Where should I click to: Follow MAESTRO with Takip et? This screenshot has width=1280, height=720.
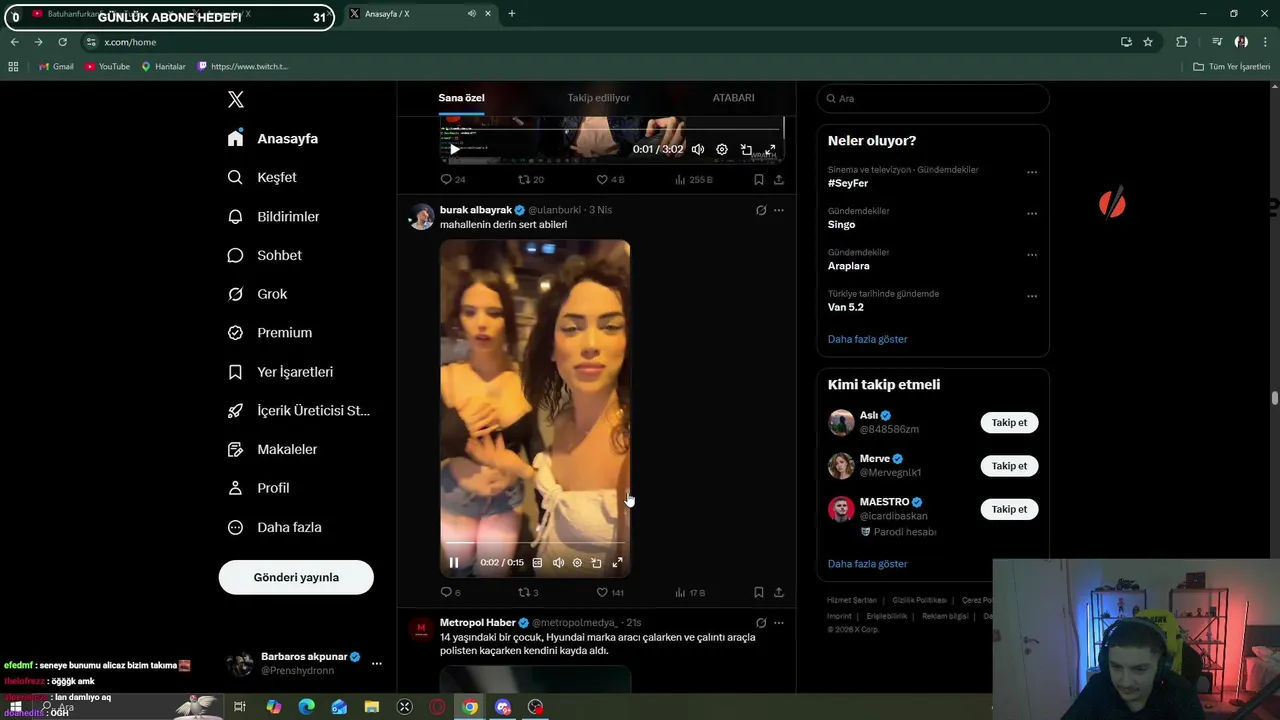point(1009,509)
